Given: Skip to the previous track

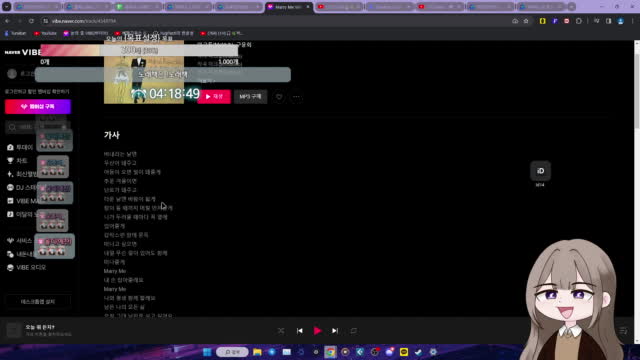Looking at the screenshot, I should click(x=300, y=331).
